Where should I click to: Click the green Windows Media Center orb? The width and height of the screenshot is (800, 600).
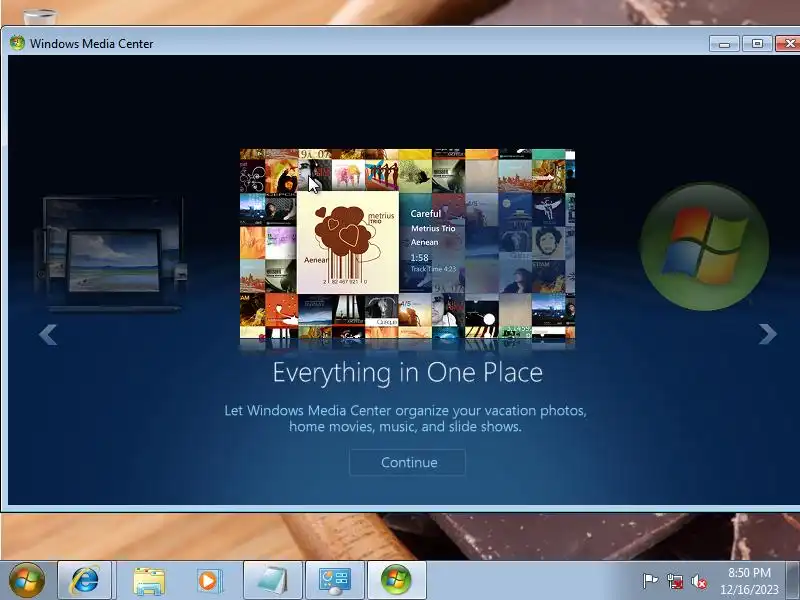click(704, 246)
